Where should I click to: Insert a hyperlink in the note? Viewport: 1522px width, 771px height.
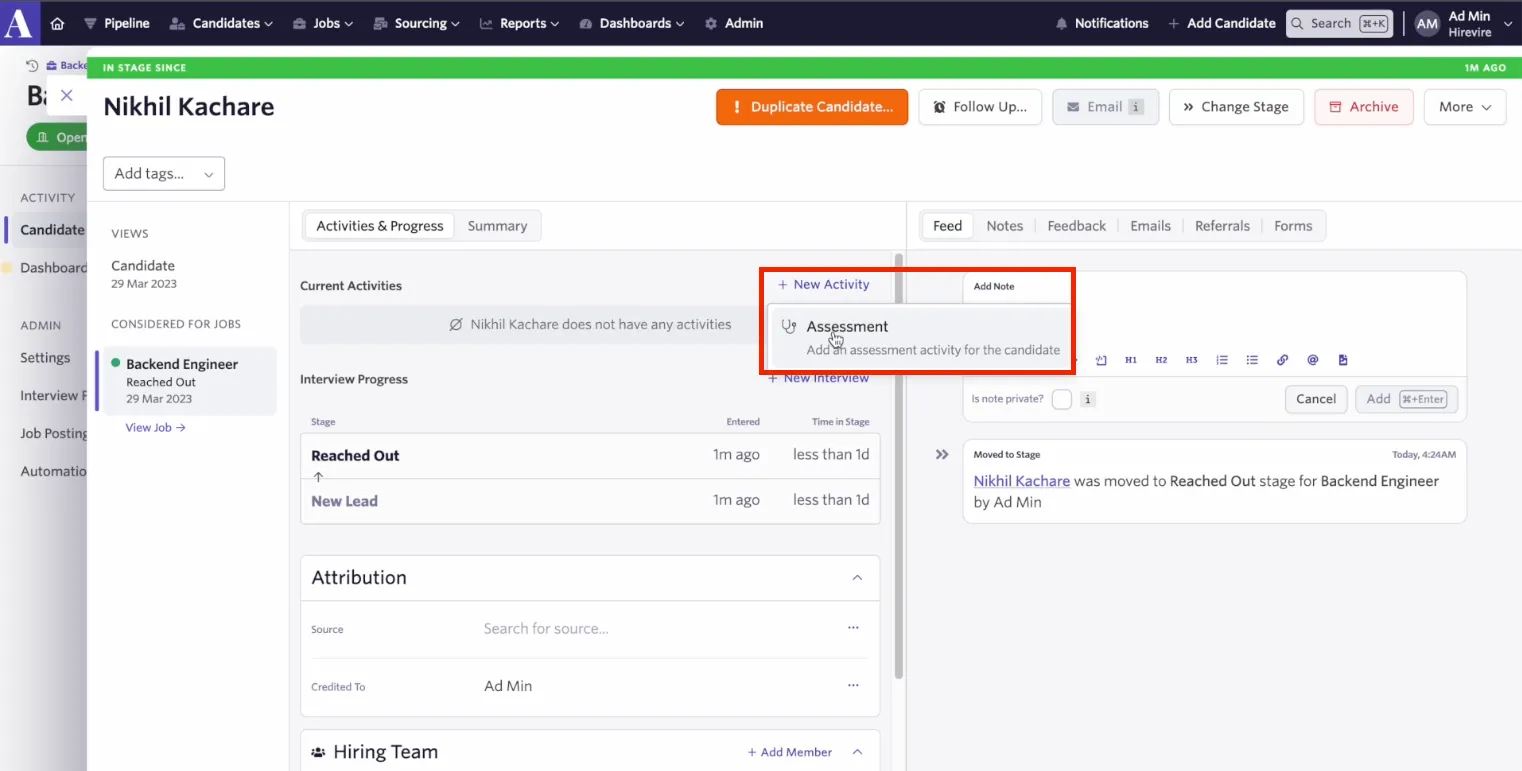click(1282, 360)
